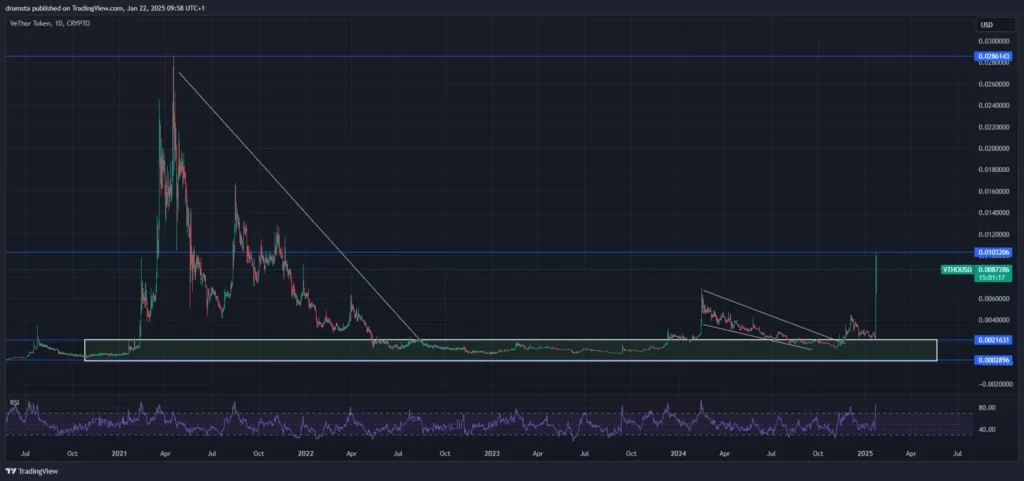Viewport: 1024px width, 481px height.
Task: Click the green VTHOUSD current price tag
Action: (x=957, y=270)
